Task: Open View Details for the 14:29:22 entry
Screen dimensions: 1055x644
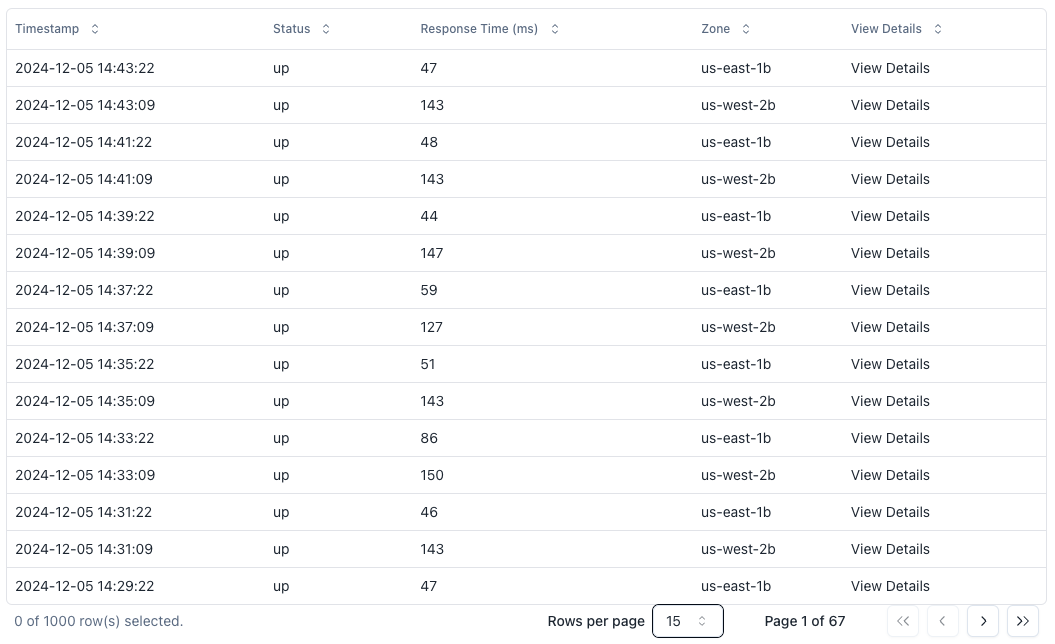Action: (x=890, y=586)
